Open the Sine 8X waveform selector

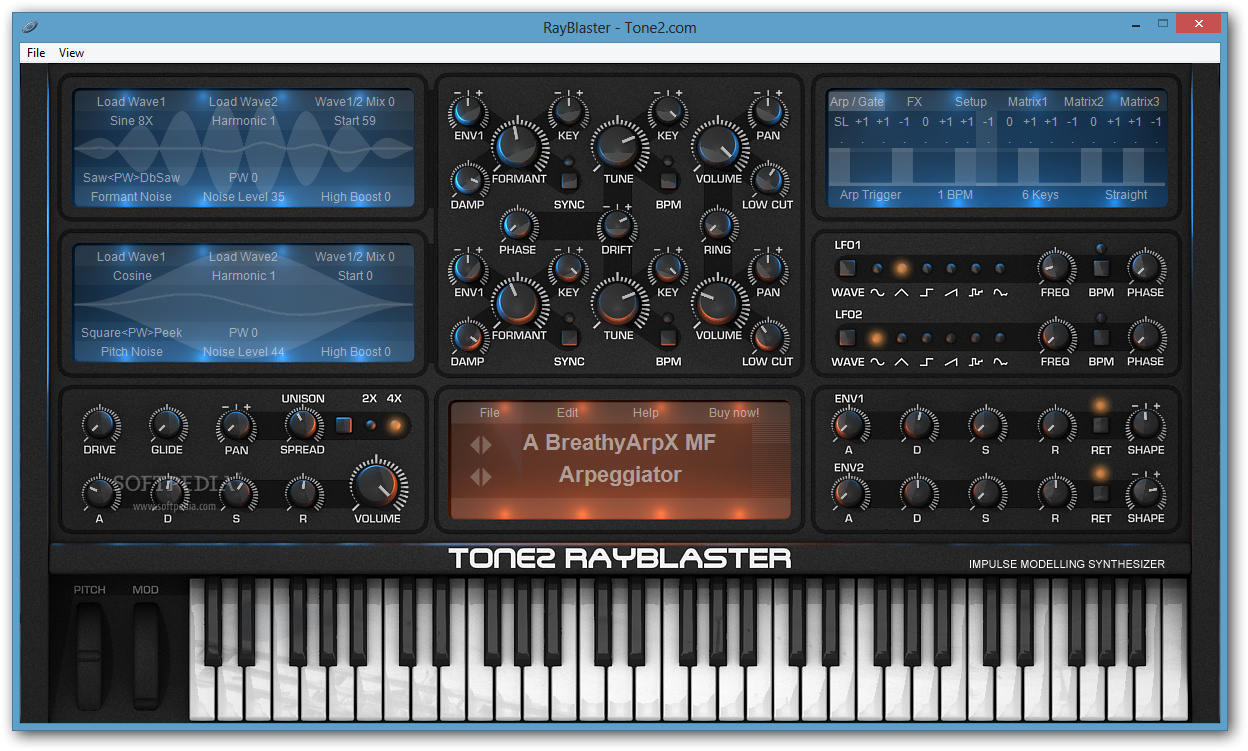(x=131, y=121)
